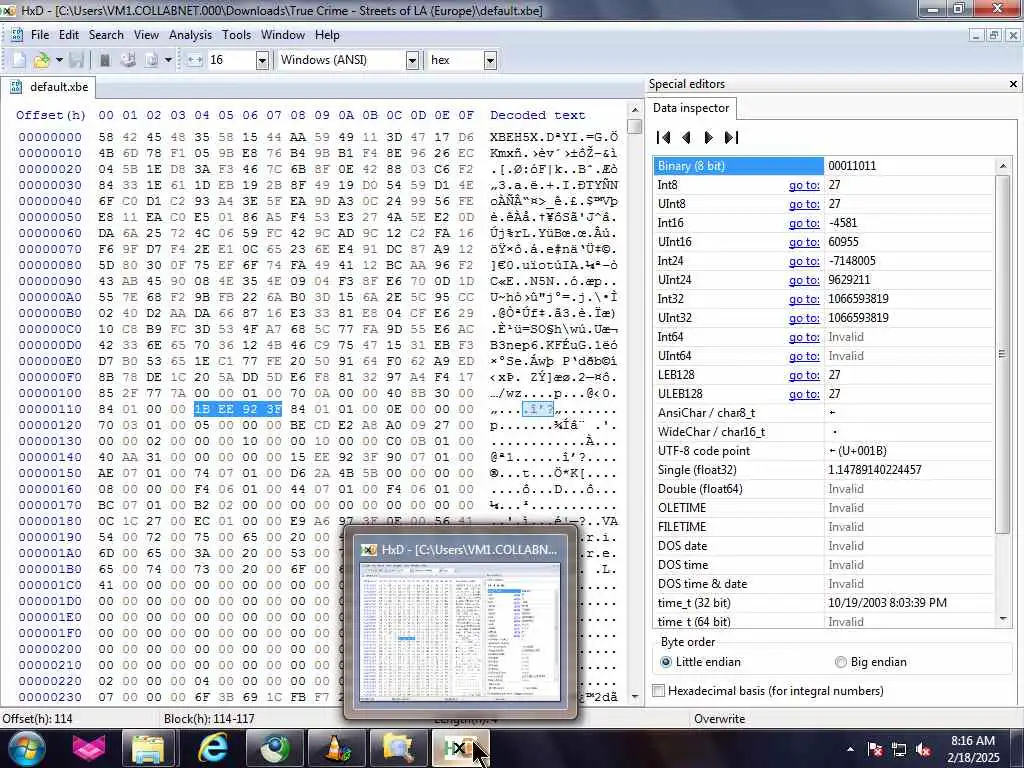Jump to first byte in Data inspector

[664, 137]
